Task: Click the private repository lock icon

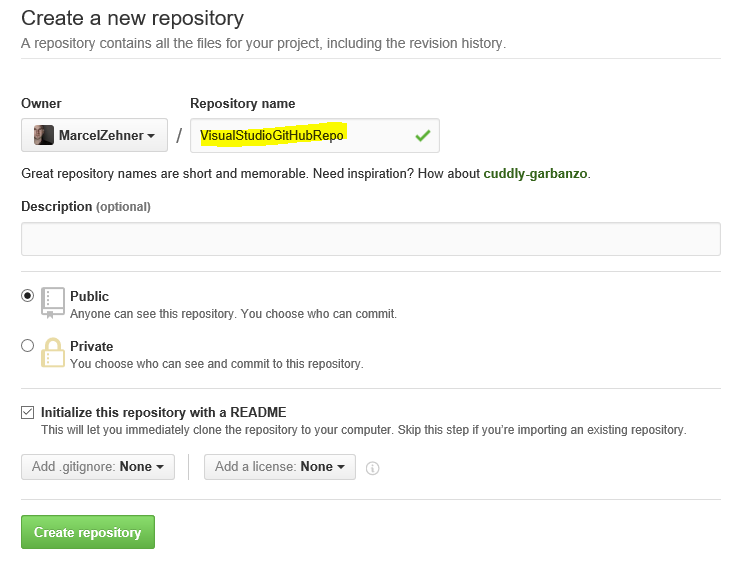Action: pyautogui.click(x=53, y=352)
